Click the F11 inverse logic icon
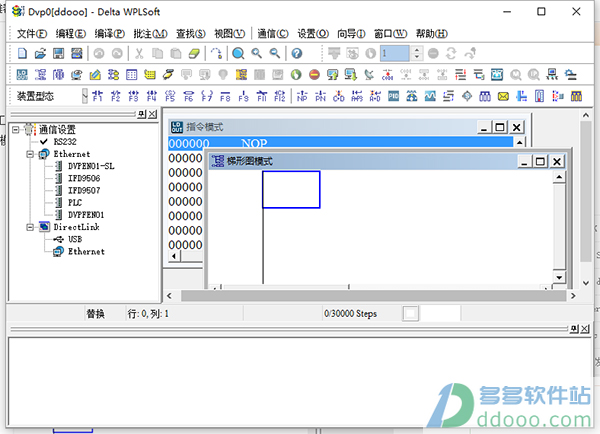Screen dimensions: 600x434 tap(262, 96)
